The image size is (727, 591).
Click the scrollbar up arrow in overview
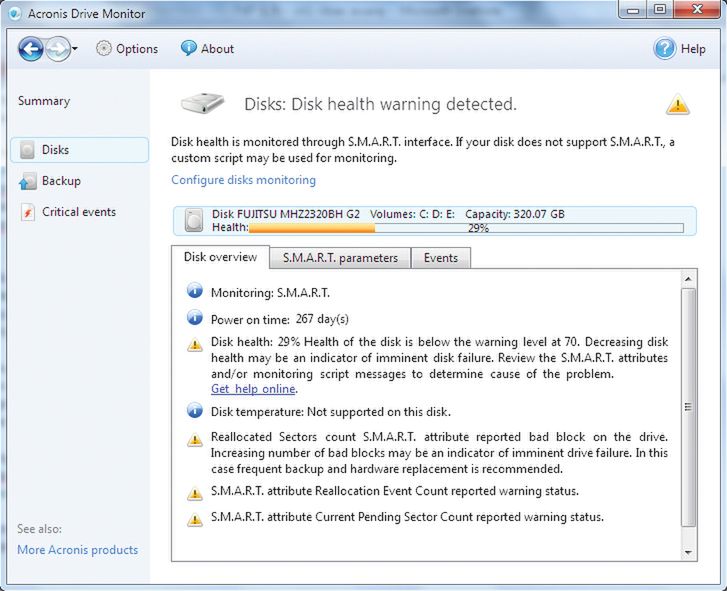pos(688,279)
